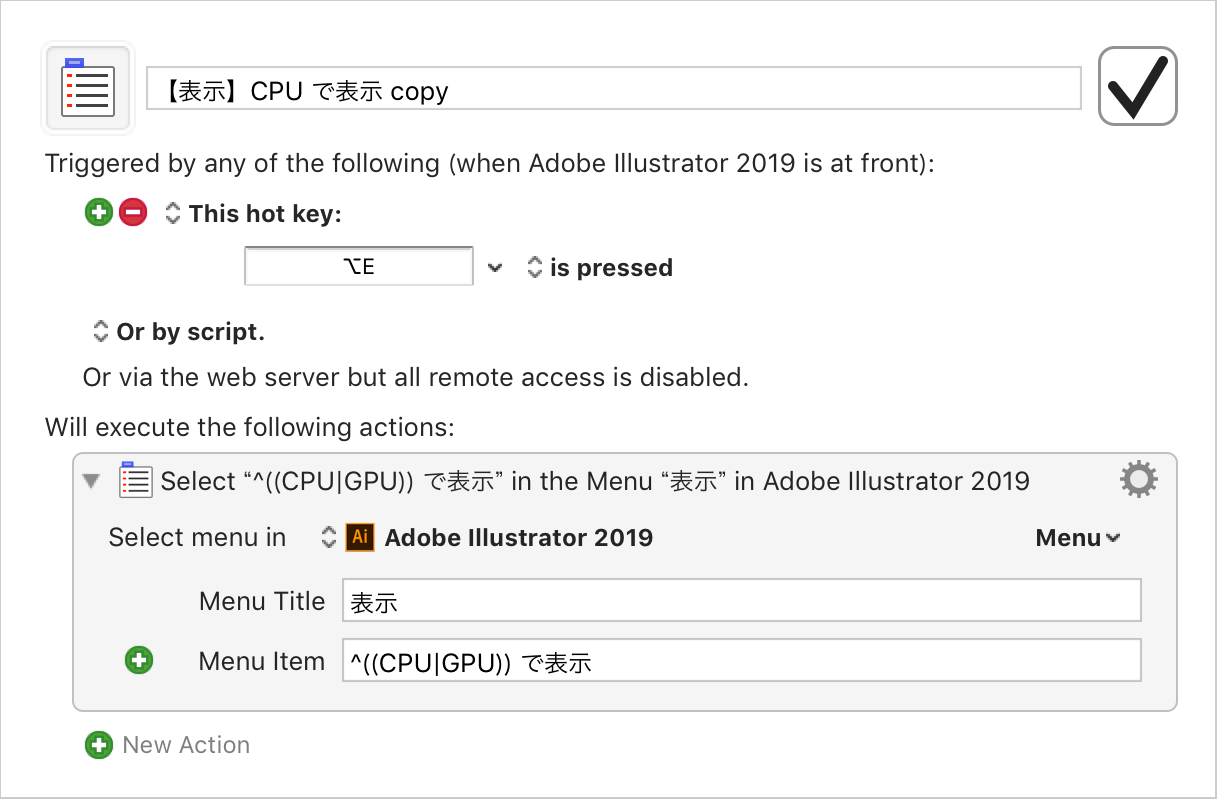The image size is (1217, 799).
Task: Add a submenu level with green plus
Action: pyautogui.click(x=139, y=660)
